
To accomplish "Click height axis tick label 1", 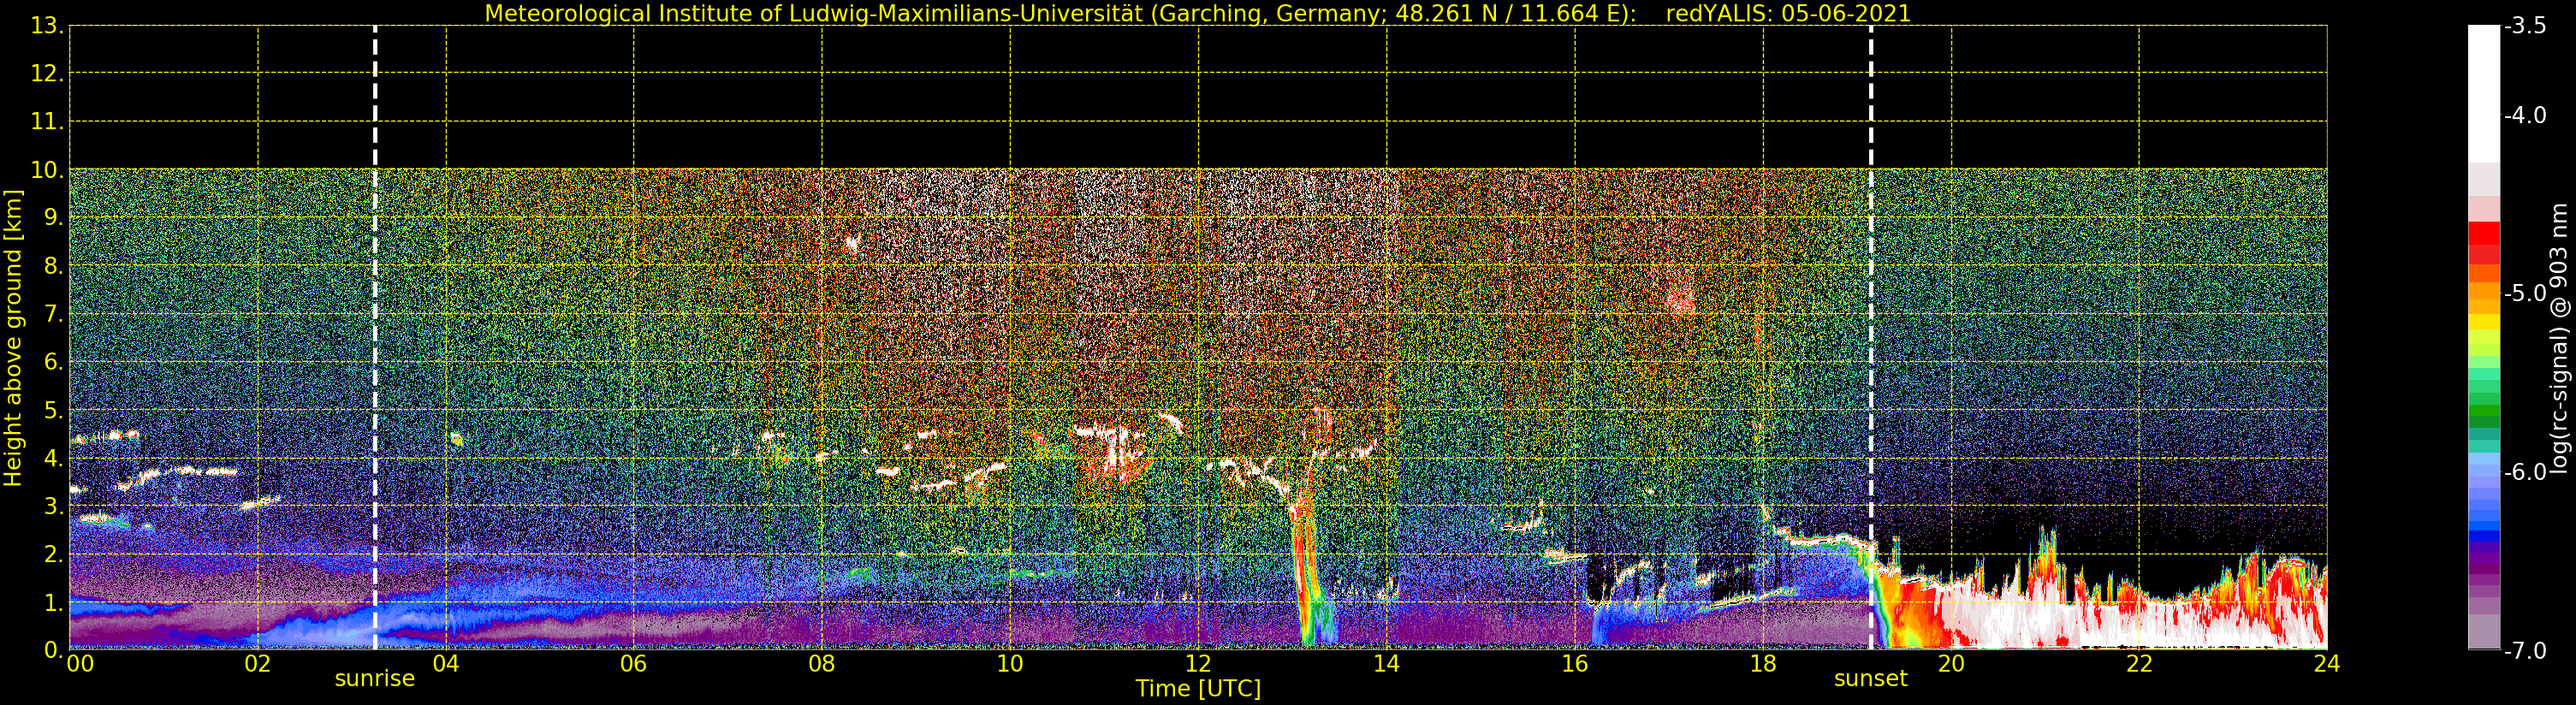I will [52, 602].
